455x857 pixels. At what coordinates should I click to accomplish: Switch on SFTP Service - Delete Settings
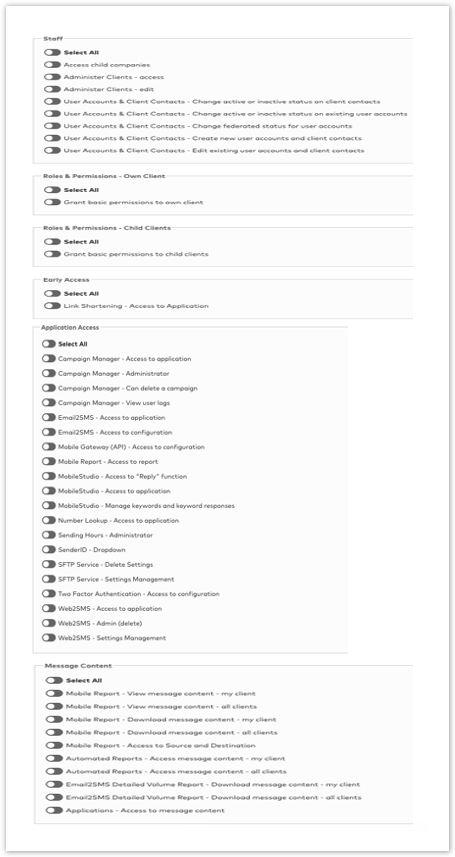click(49, 565)
